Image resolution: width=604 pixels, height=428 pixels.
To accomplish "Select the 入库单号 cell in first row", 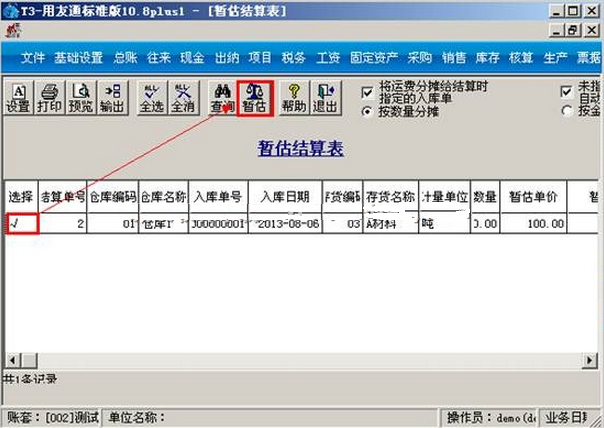I will click(217, 224).
